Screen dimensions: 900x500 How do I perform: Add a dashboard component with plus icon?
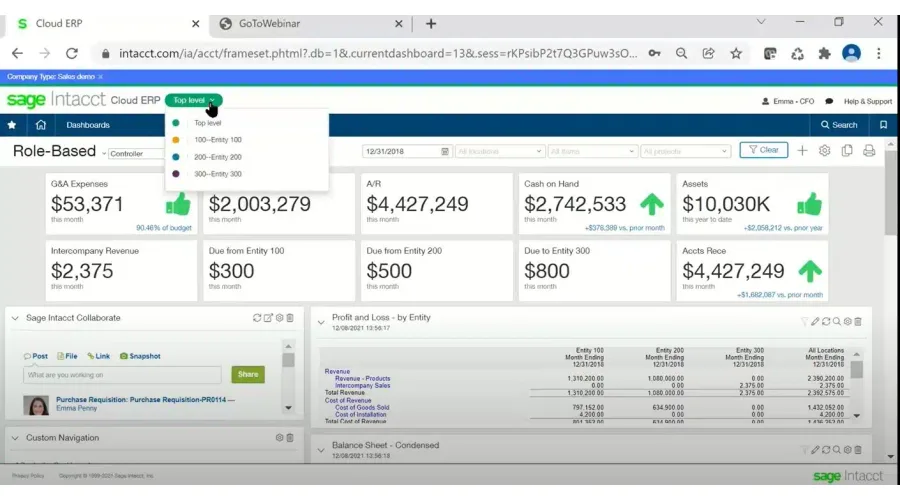coord(802,150)
